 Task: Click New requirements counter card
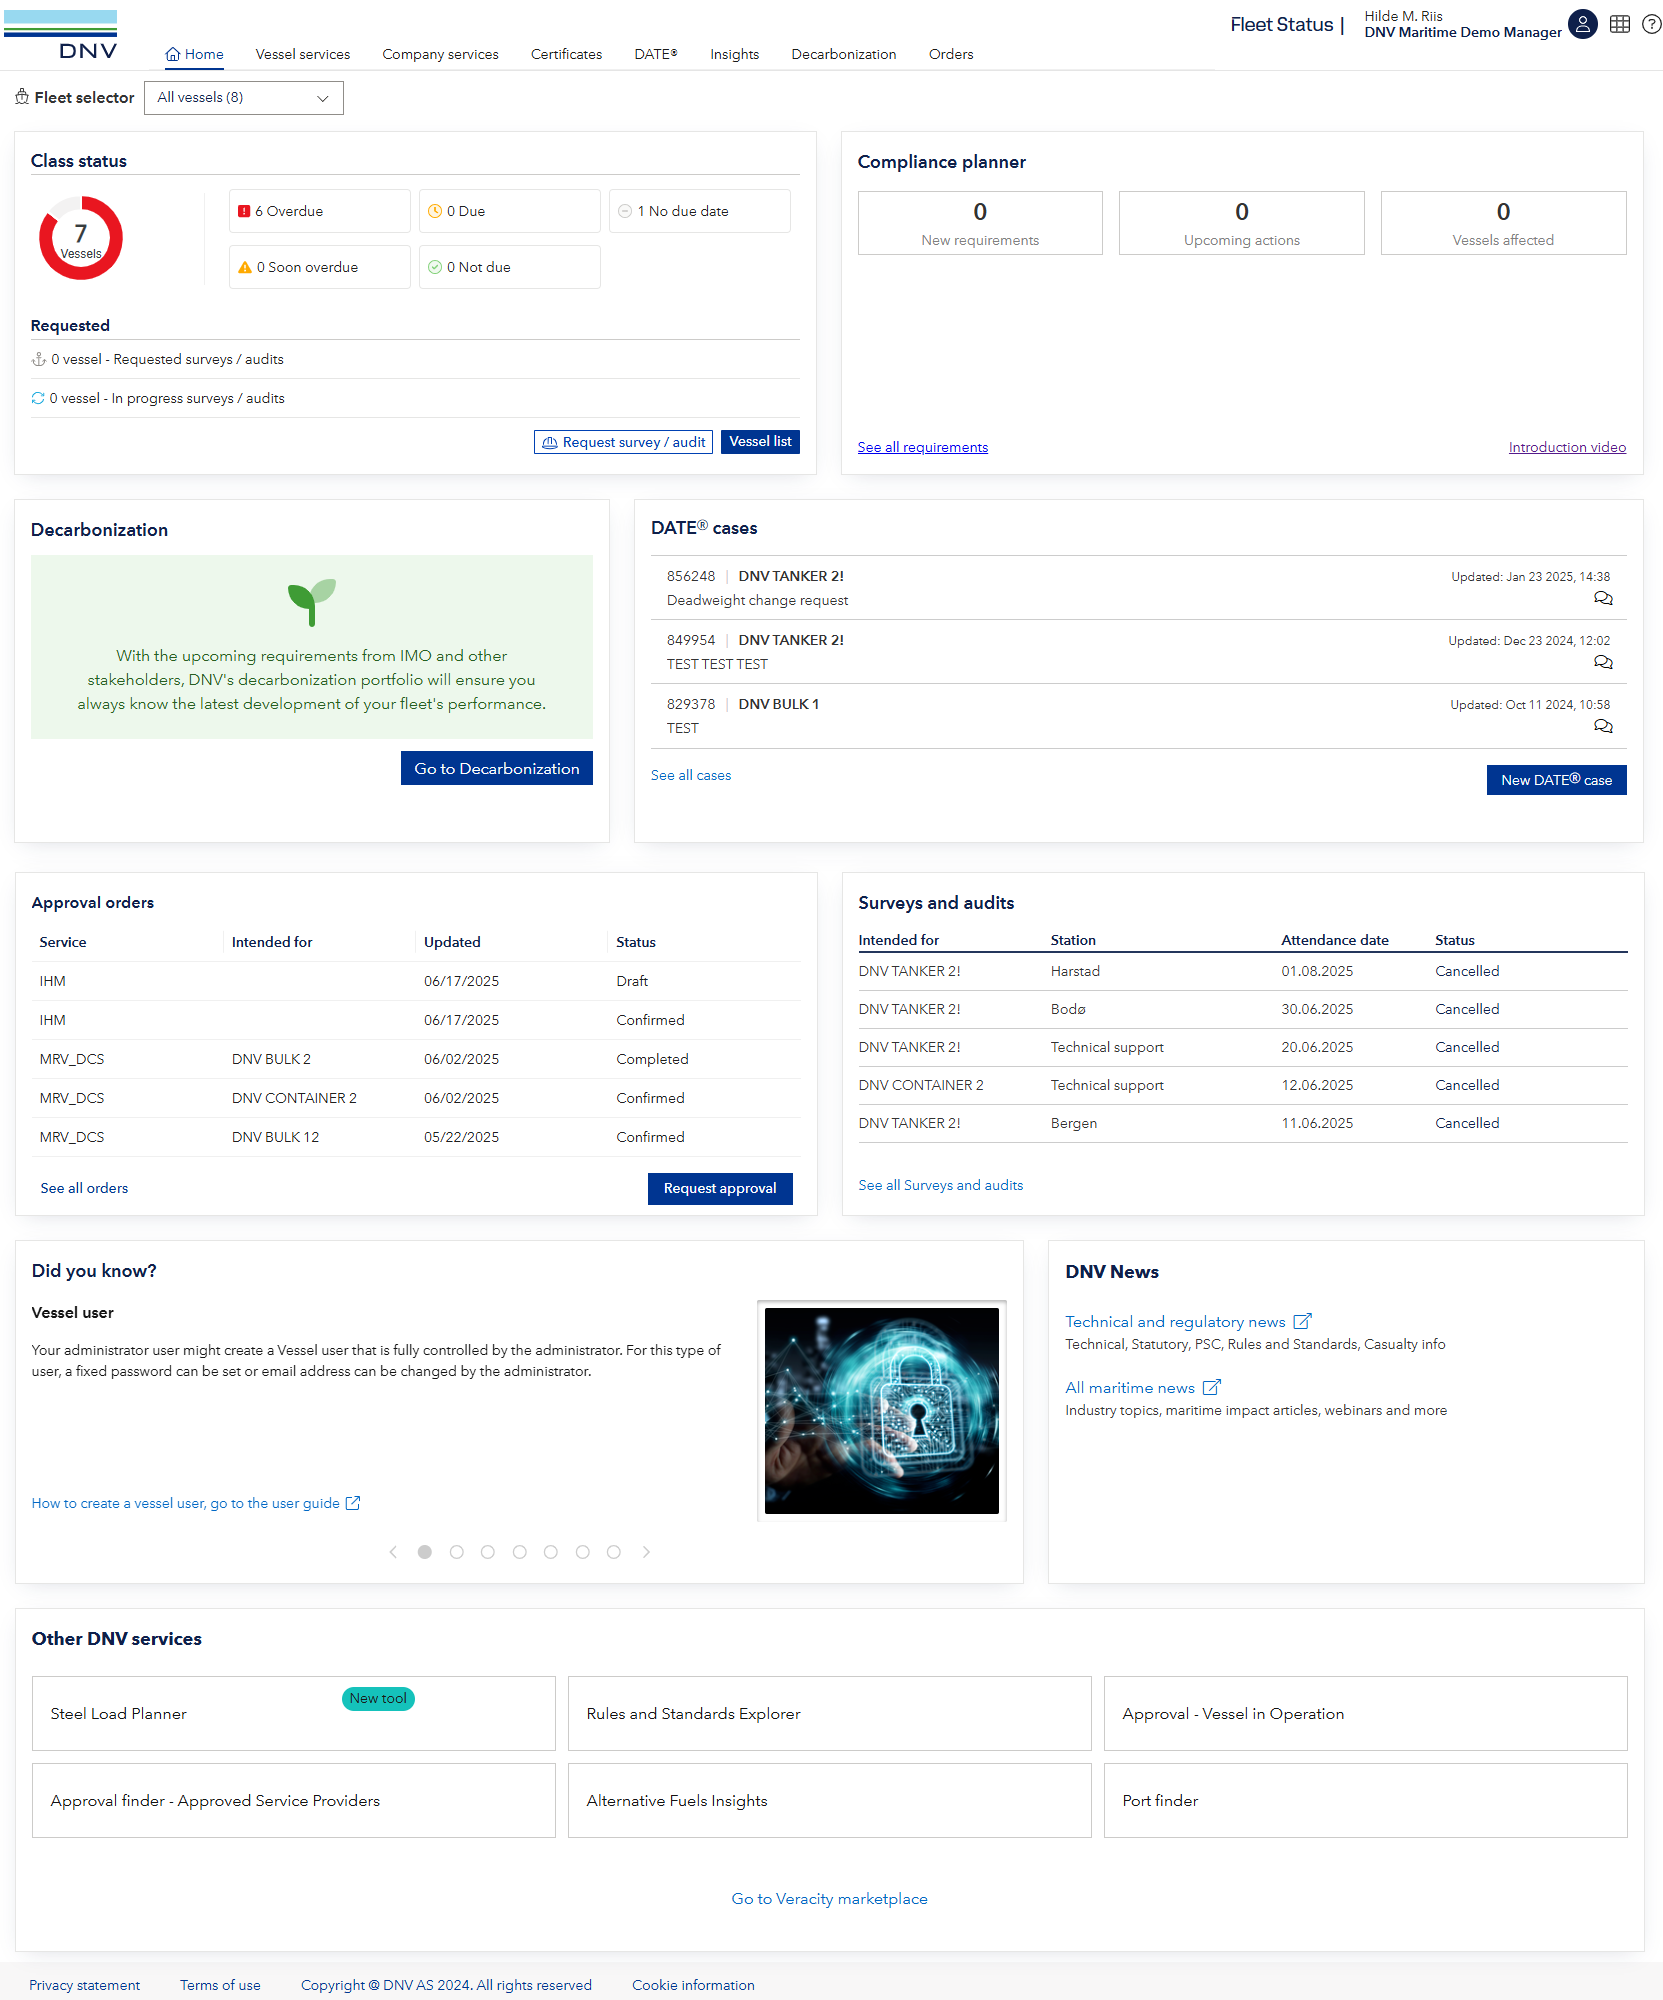[980, 223]
